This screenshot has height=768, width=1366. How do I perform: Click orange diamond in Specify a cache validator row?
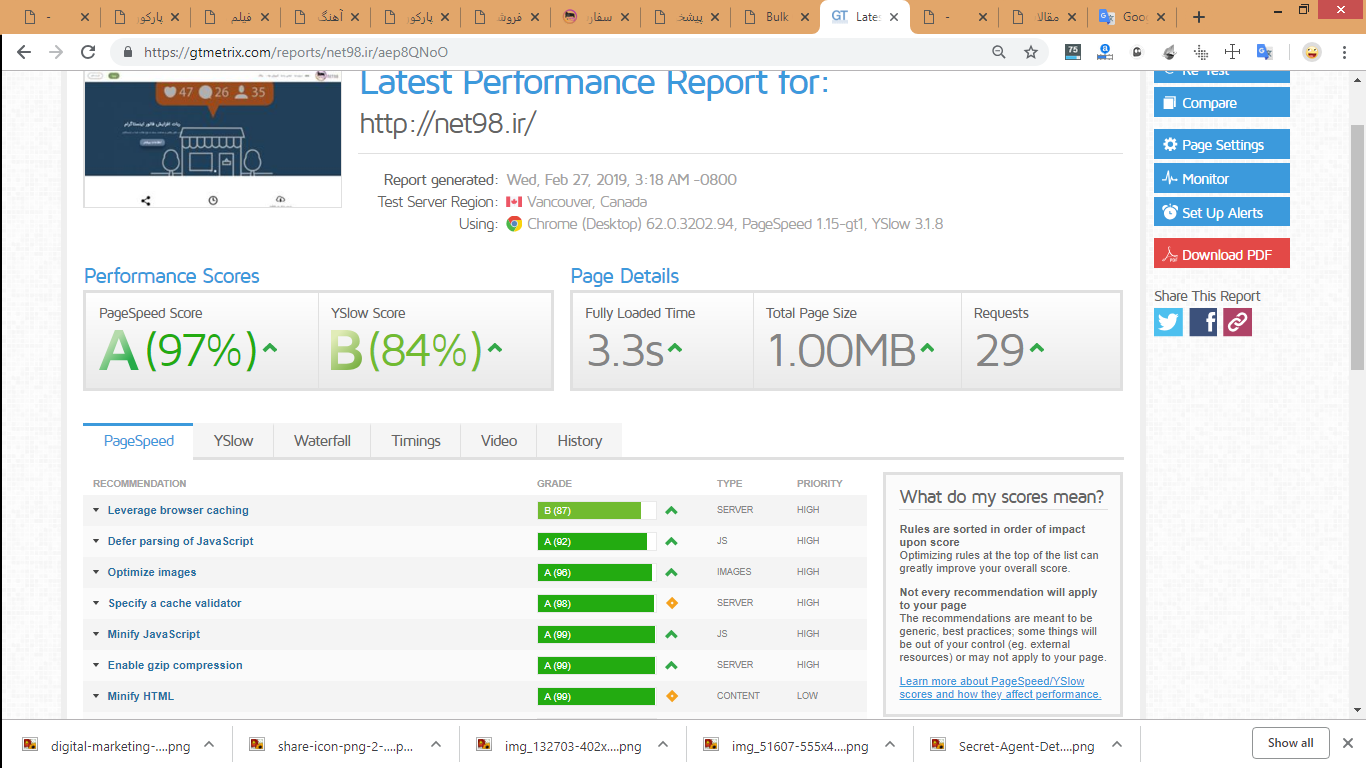672,603
